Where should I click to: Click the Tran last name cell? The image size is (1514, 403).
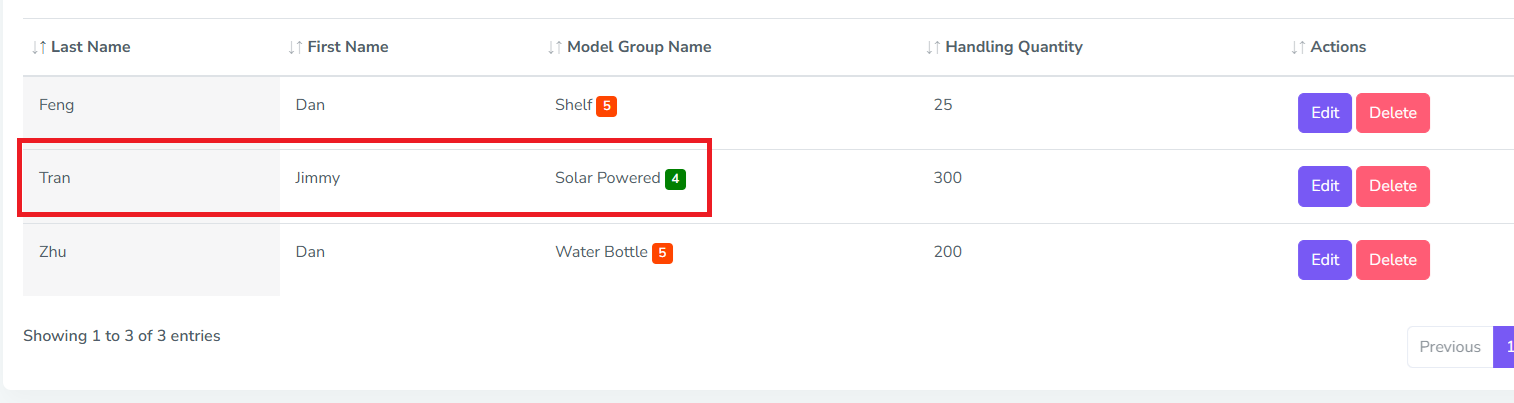[55, 178]
